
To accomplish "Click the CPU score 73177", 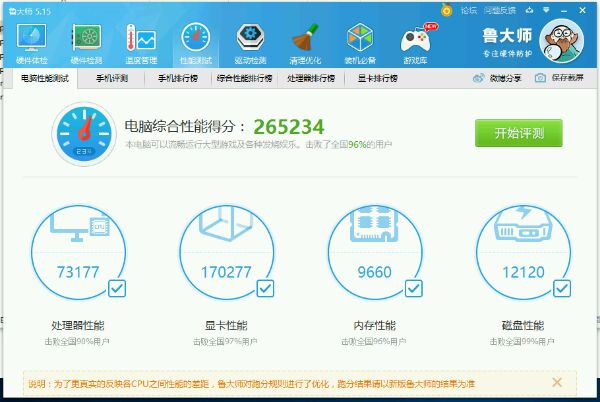I will pyautogui.click(x=78, y=272).
